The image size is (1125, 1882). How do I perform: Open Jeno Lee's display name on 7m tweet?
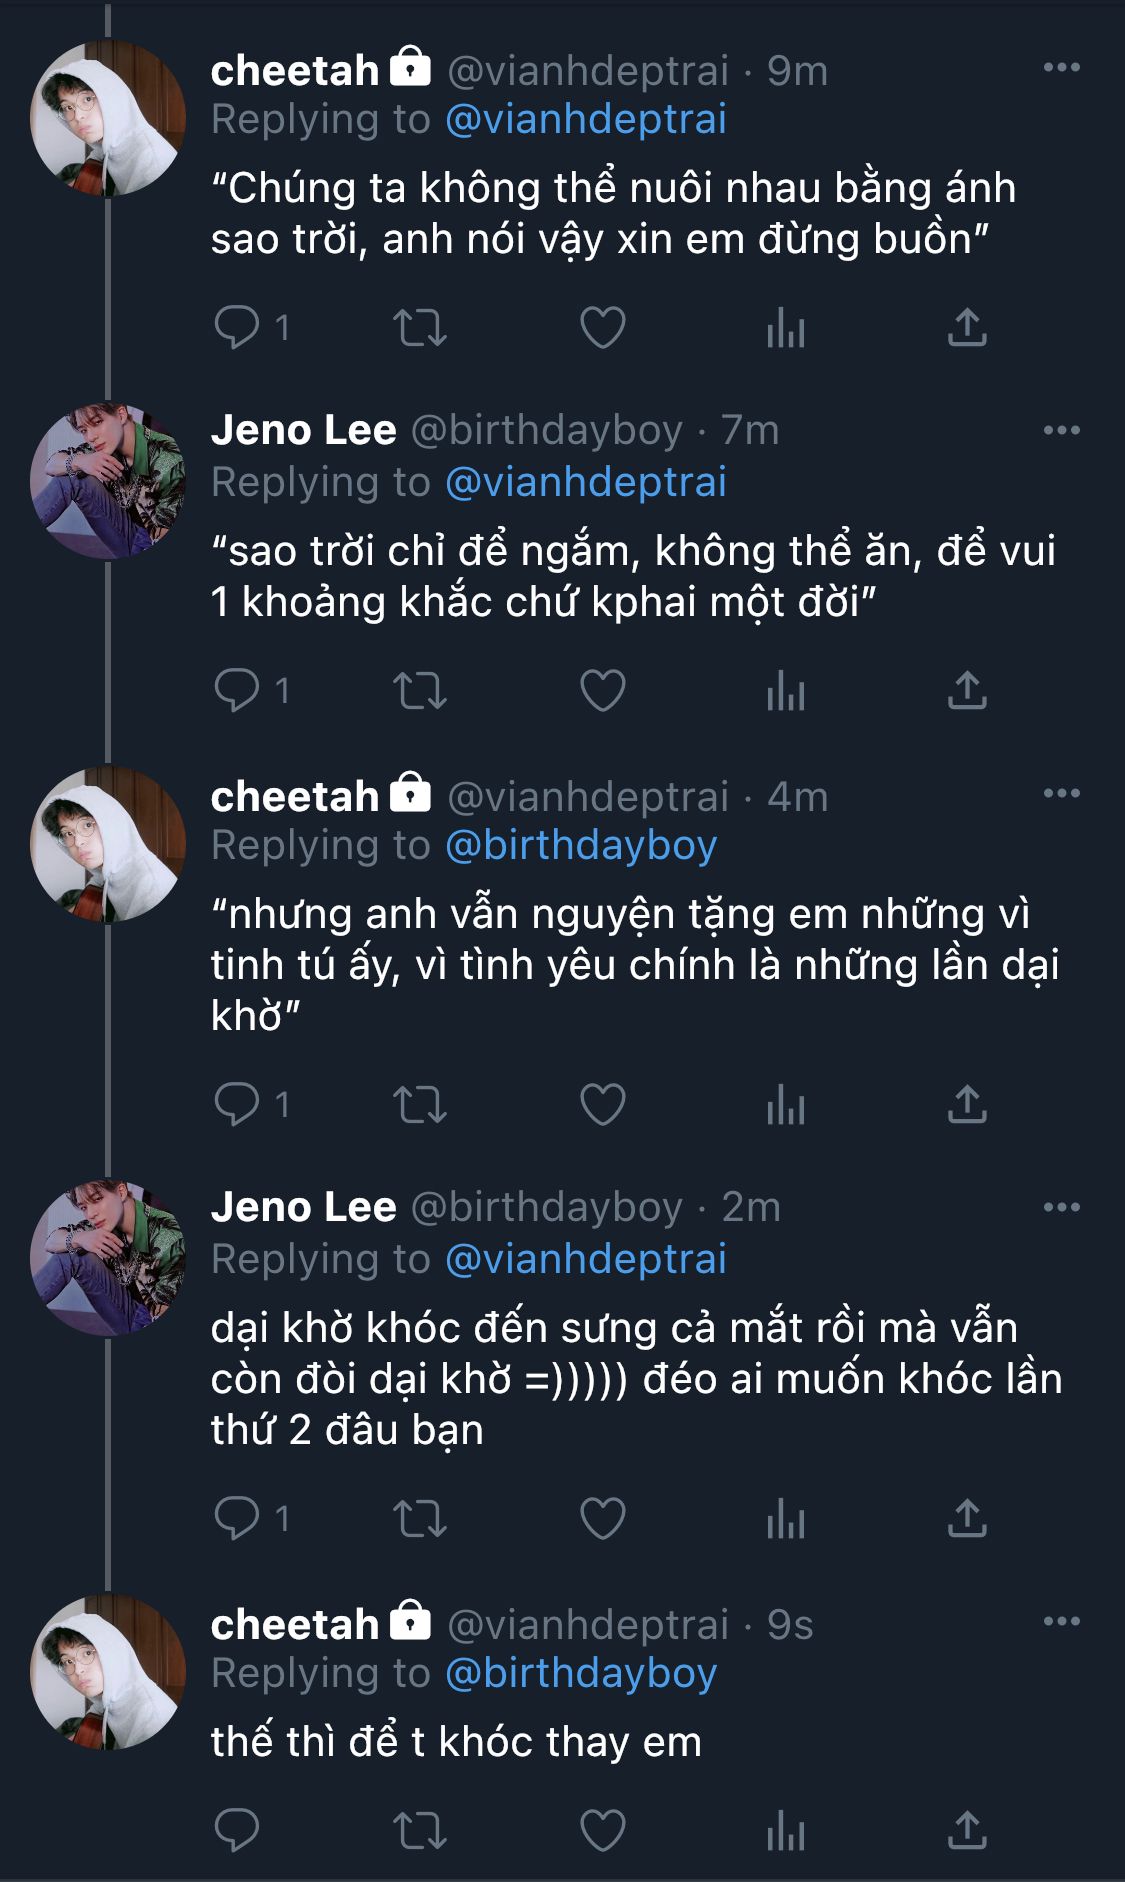point(303,431)
